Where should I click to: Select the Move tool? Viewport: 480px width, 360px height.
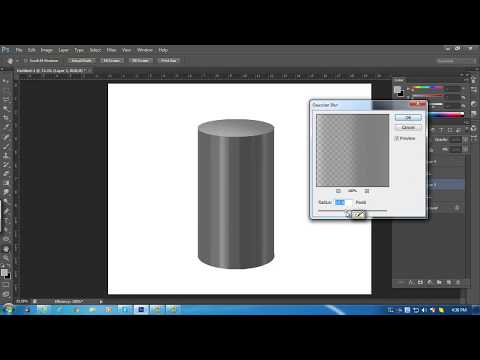pos(6,81)
